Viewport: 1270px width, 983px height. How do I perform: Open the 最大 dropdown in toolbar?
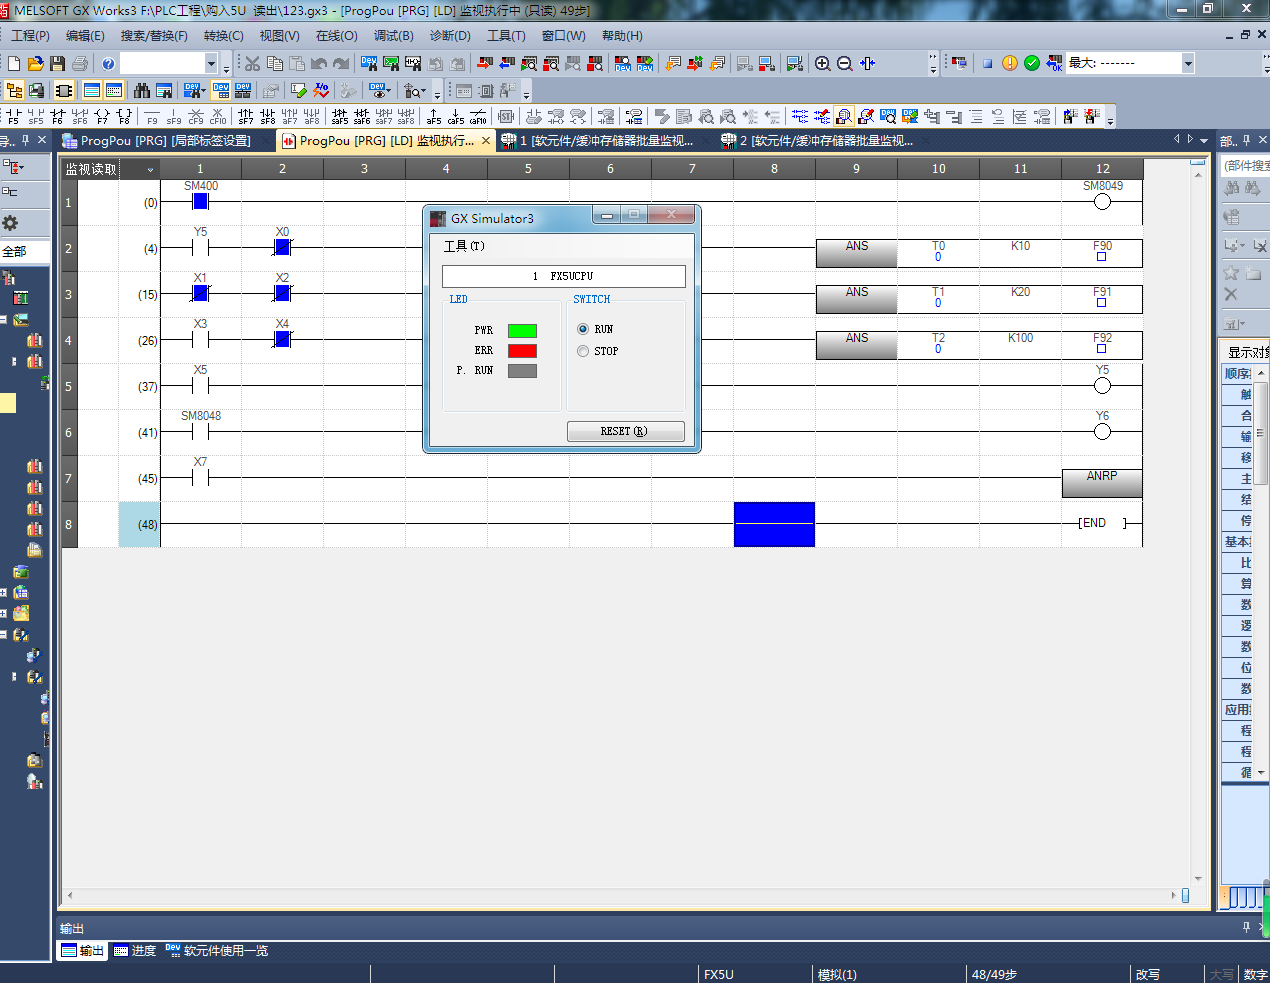click(x=1187, y=63)
